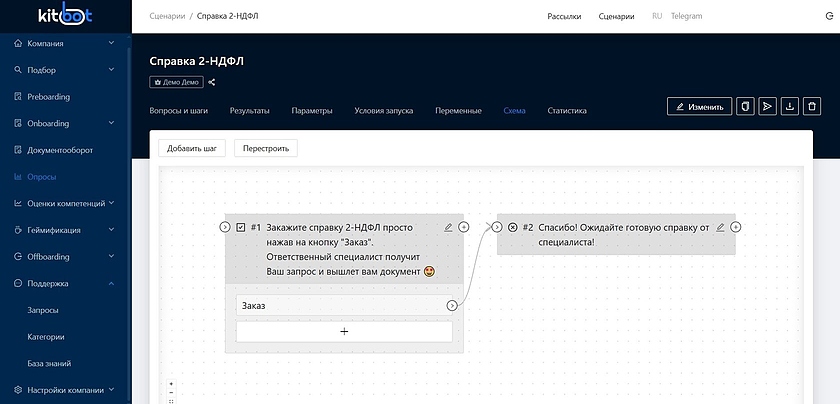Click the plus circle on step #1
The image size is (840, 404).
pyautogui.click(x=464, y=228)
